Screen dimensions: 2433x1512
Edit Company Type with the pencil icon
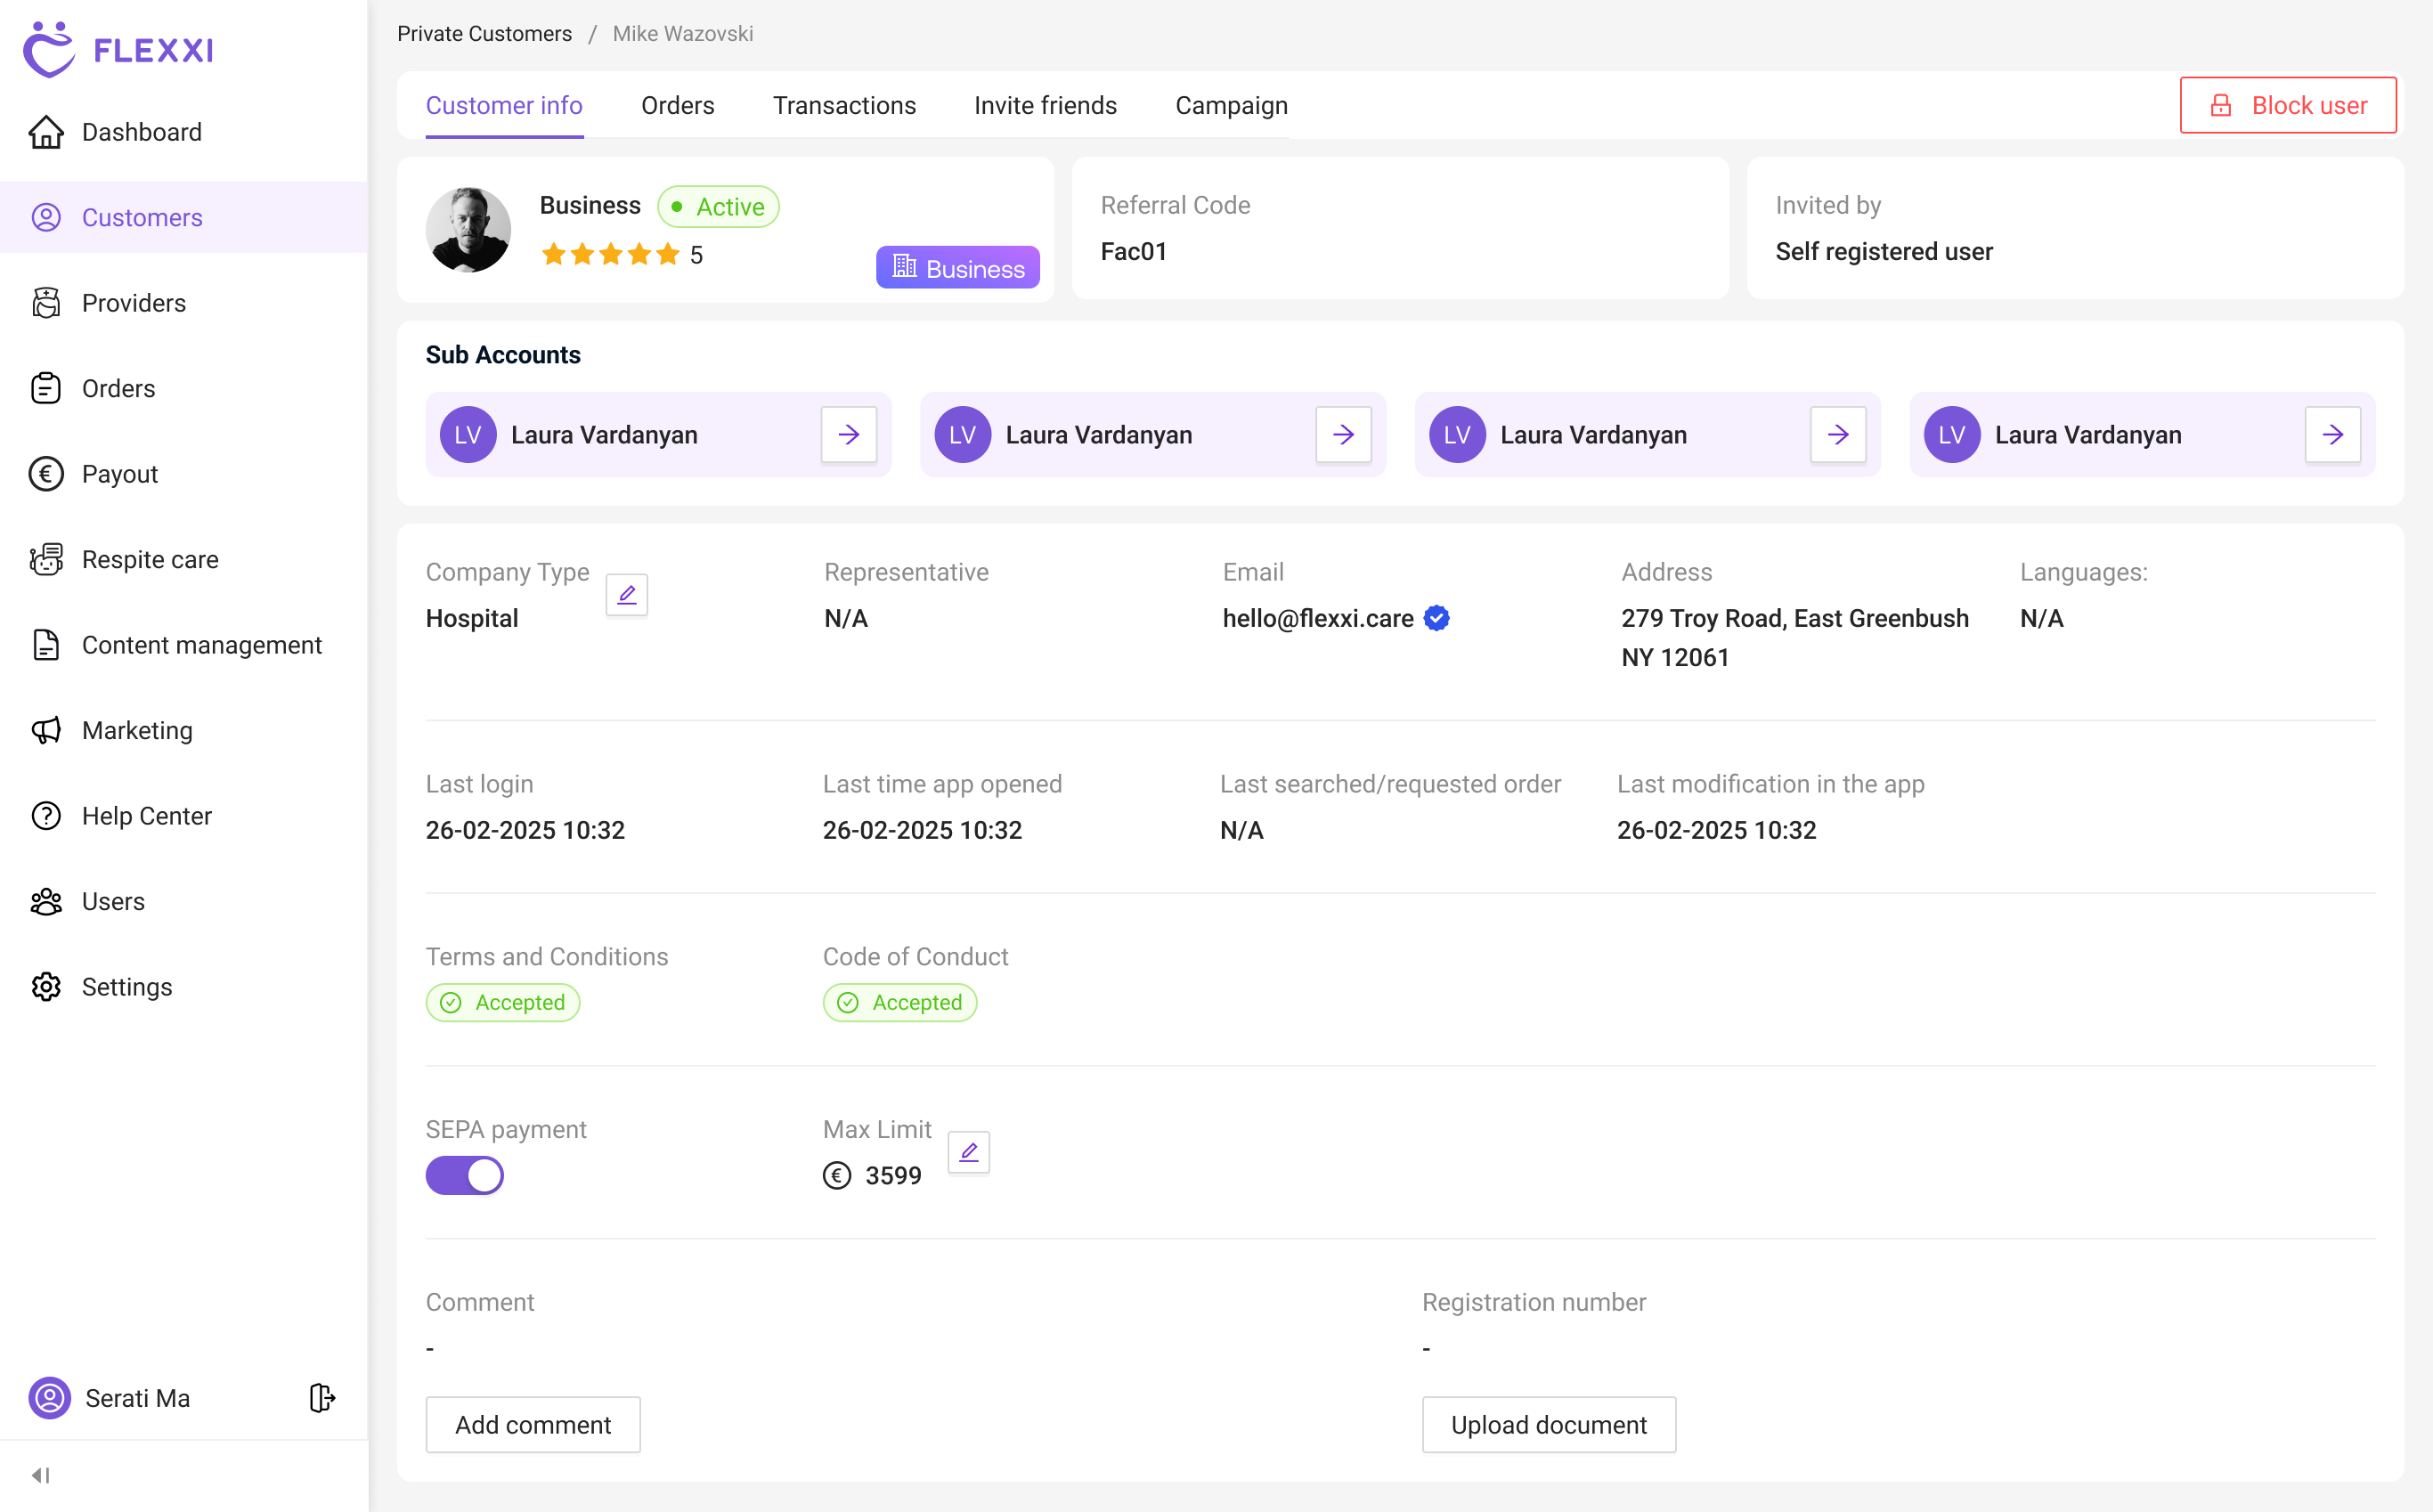pyautogui.click(x=627, y=595)
